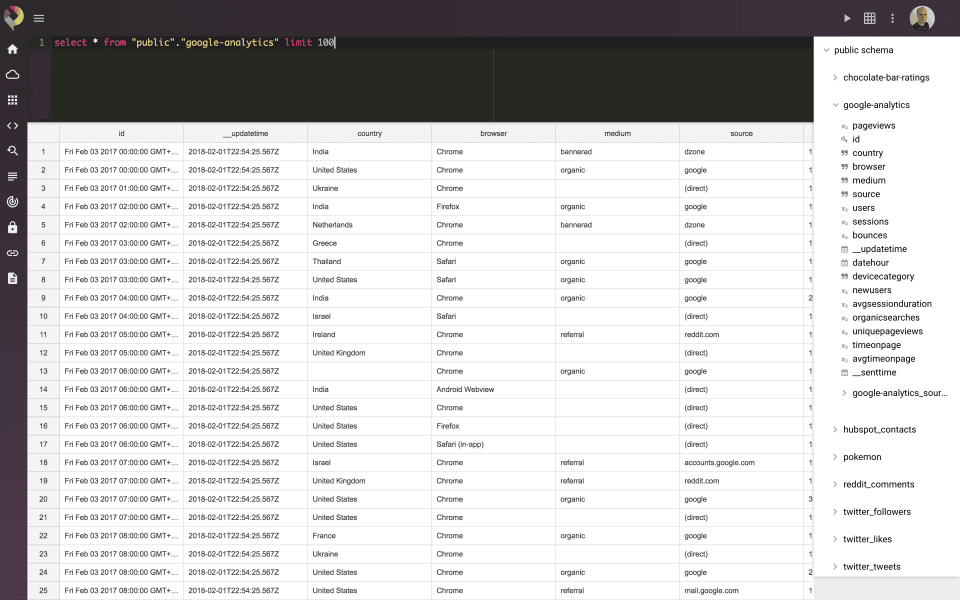This screenshot has width=960, height=600.
Task: Click the padlock icon in sidebar
Action: [x=13, y=228]
